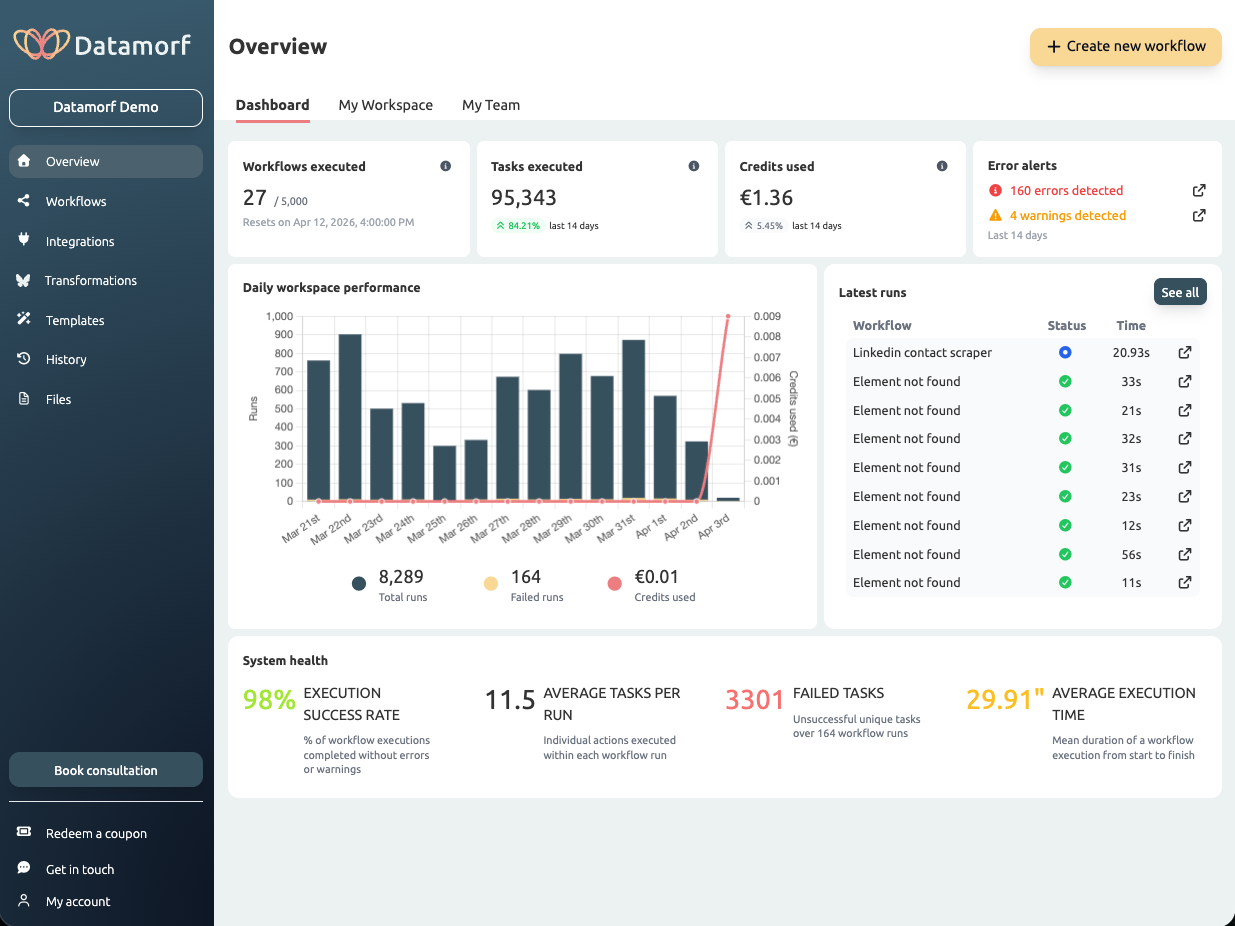Go to Transformations in the sidebar
This screenshot has height=926, width=1235.
click(x=106, y=280)
